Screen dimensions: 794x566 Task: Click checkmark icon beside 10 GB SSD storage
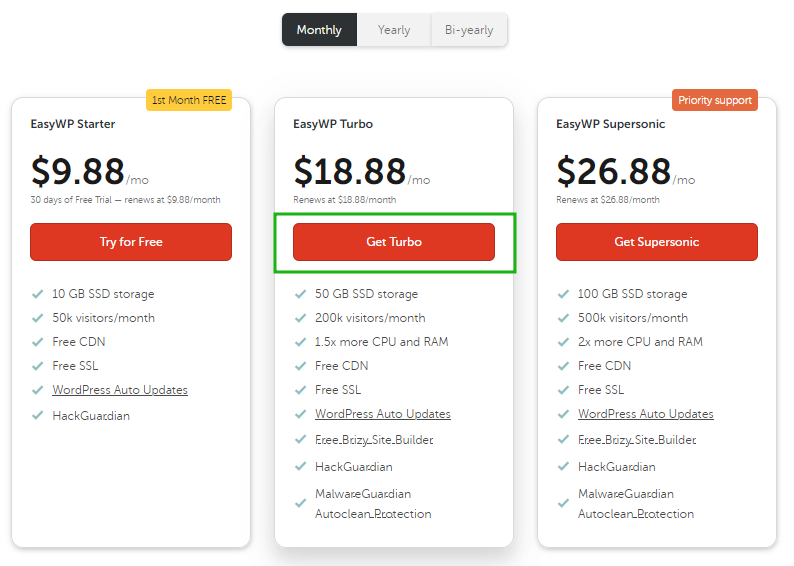[x=37, y=294]
